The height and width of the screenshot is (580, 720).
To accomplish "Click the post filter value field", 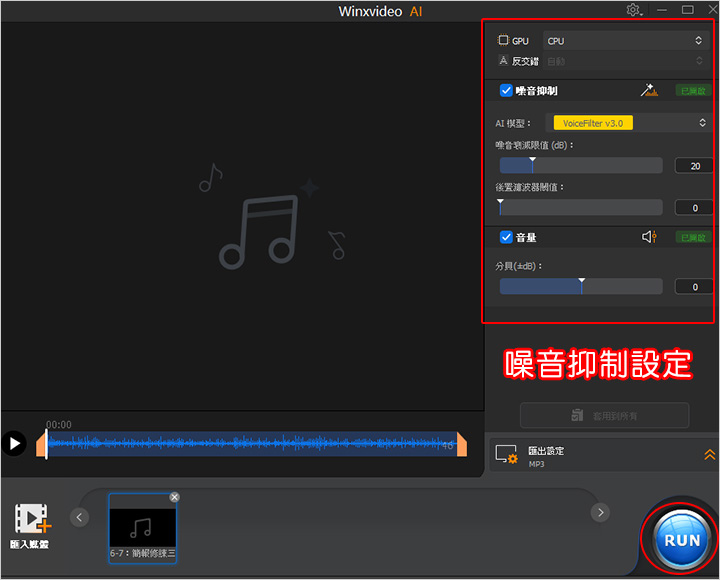I will point(694,208).
